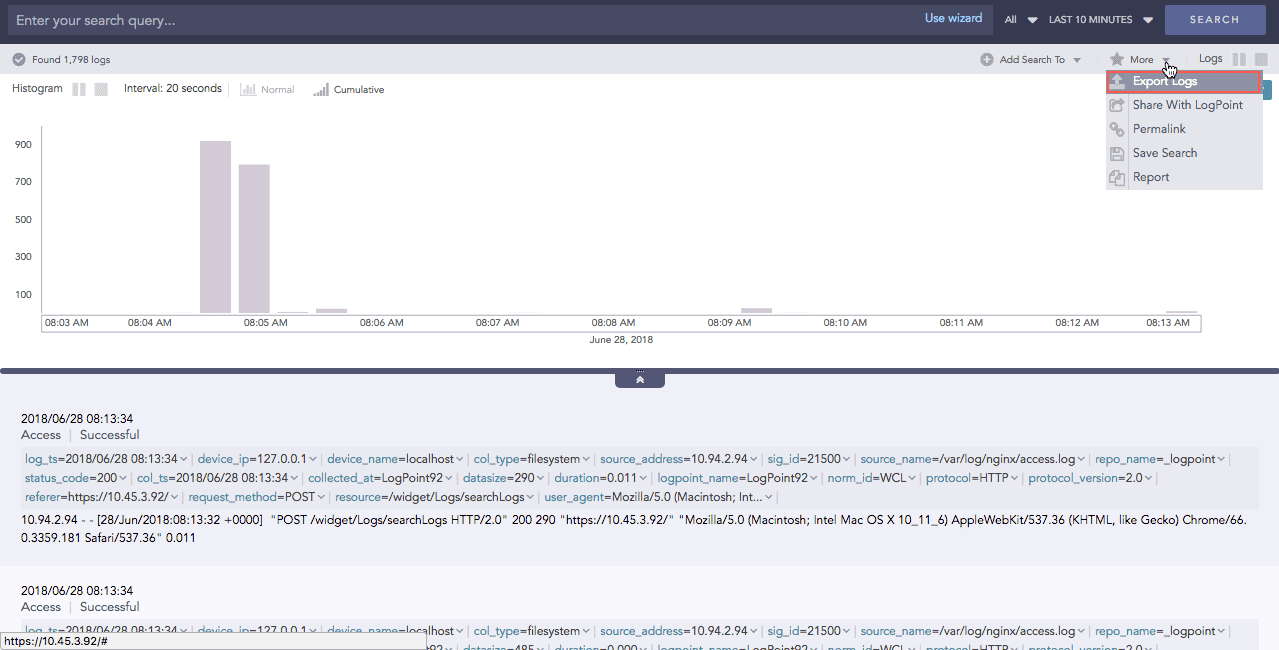Click the Use wizard link
Screen dimensions: 1279x650
tap(952, 17)
